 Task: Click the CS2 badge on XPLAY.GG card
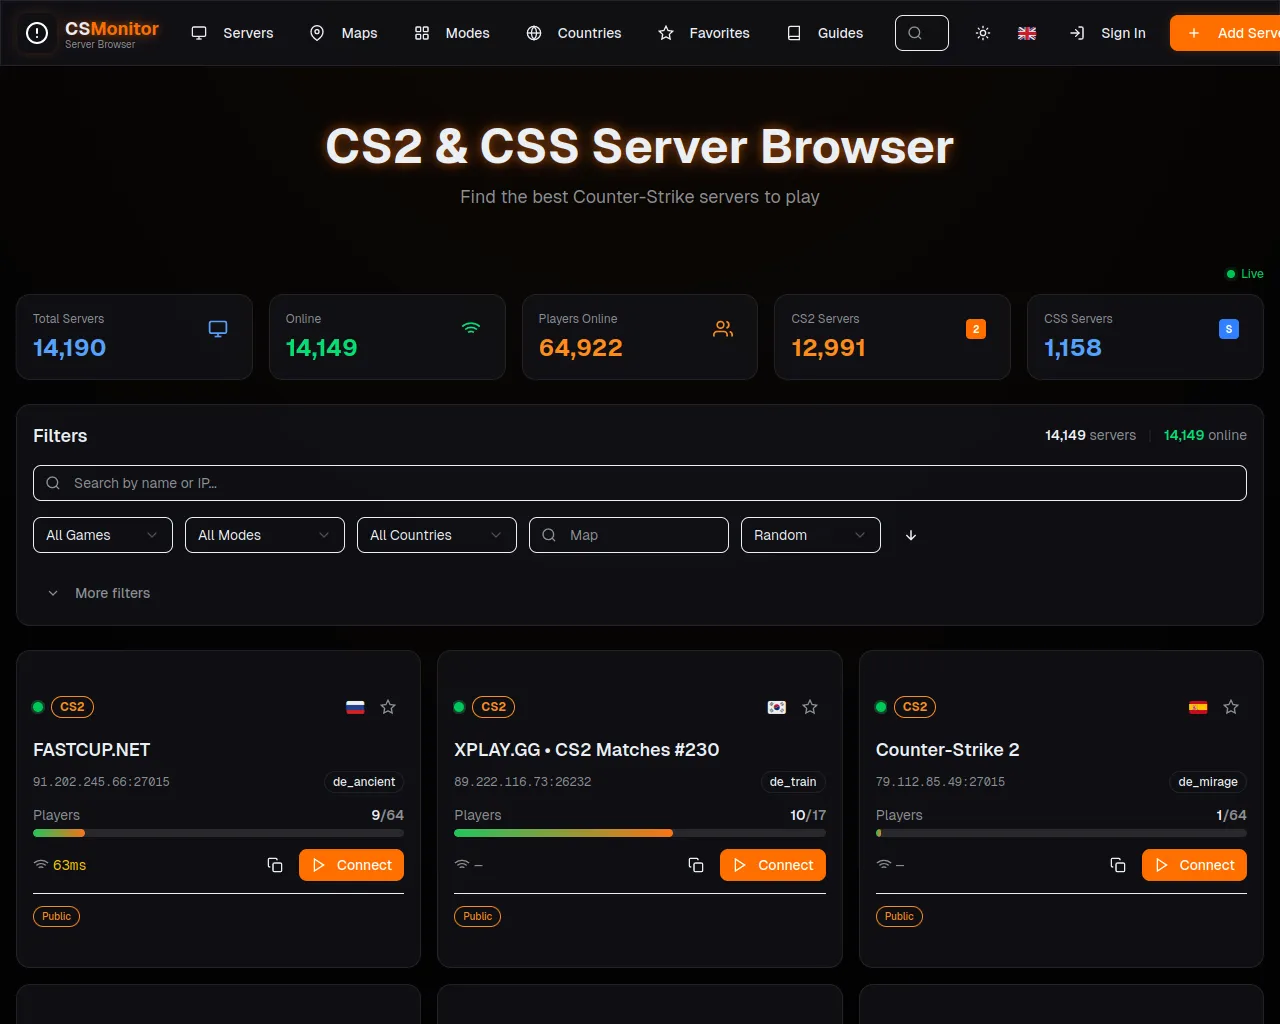494,707
